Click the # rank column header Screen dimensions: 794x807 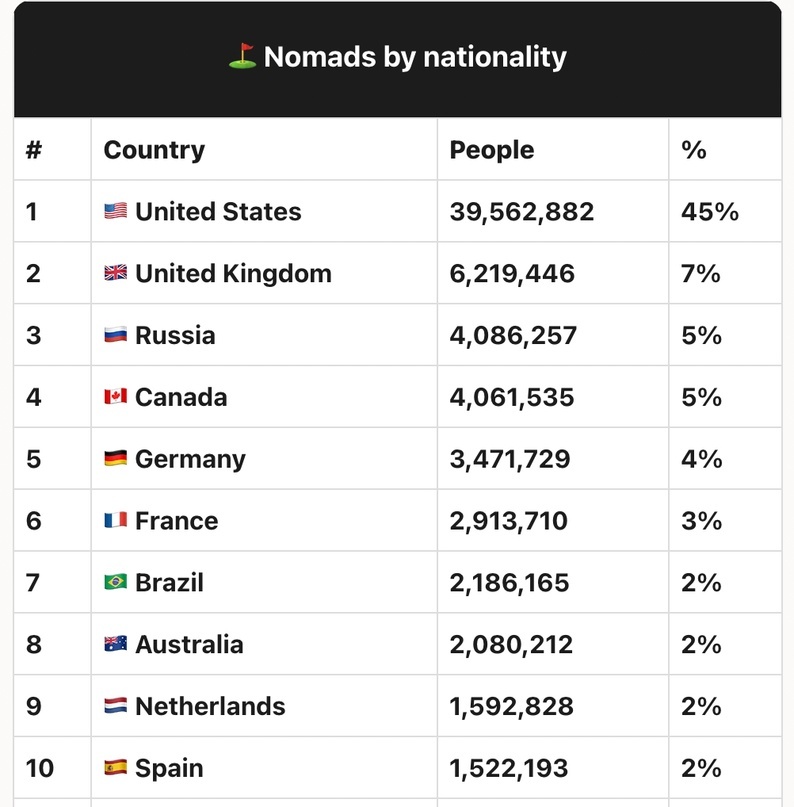(x=34, y=150)
